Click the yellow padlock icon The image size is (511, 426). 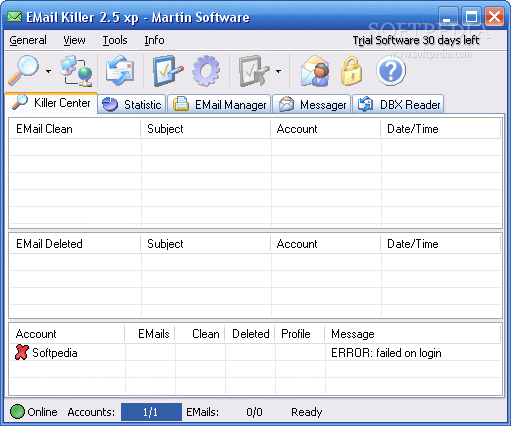pyautogui.click(x=351, y=70)
